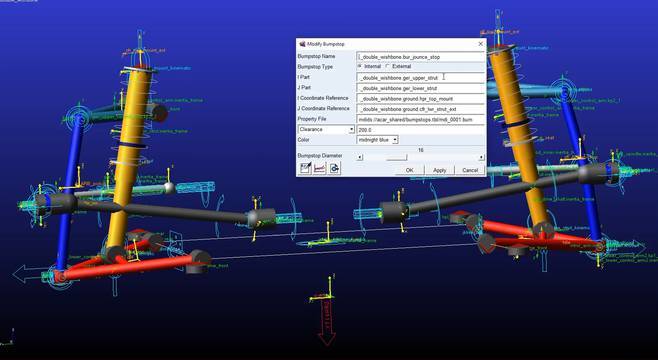Open the property file editor icon
Viewport: 658px width, 360px height.
pyautogui.click(x=305, y=168)
